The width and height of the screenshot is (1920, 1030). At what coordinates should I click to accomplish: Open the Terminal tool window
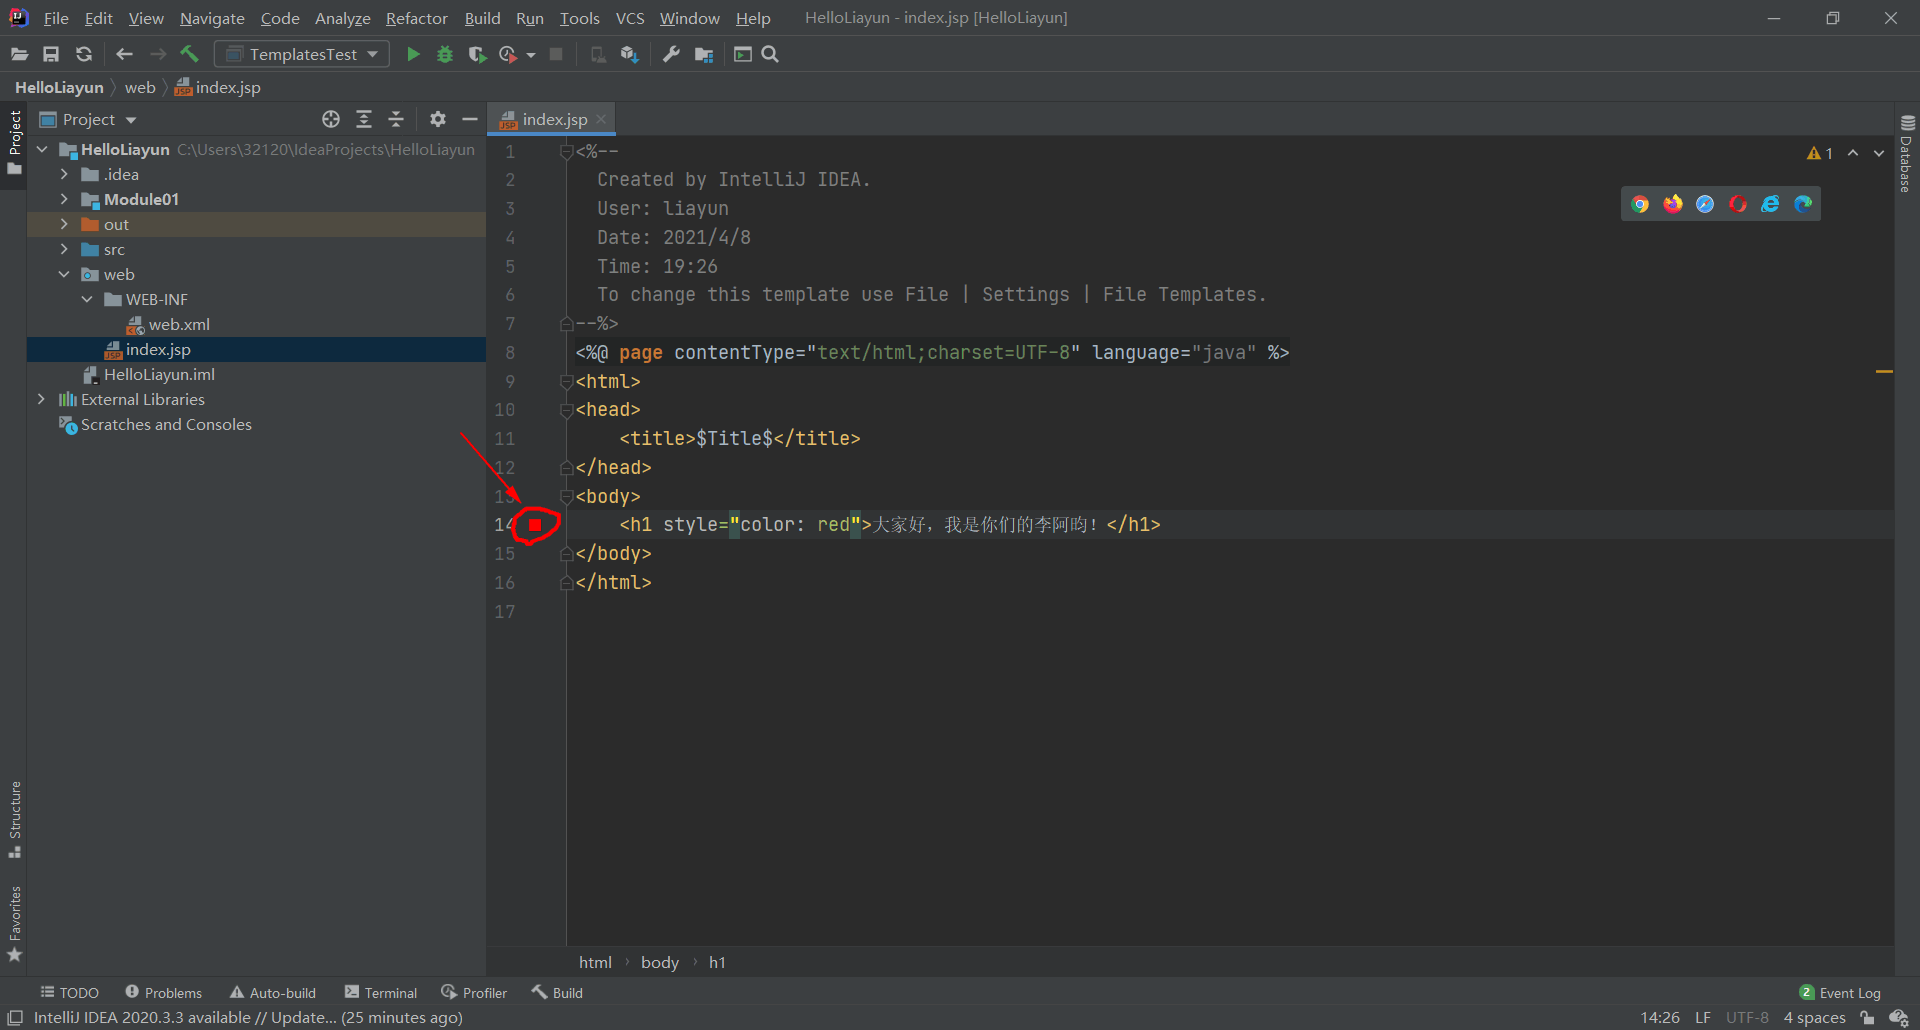click(x=380, y=992)
